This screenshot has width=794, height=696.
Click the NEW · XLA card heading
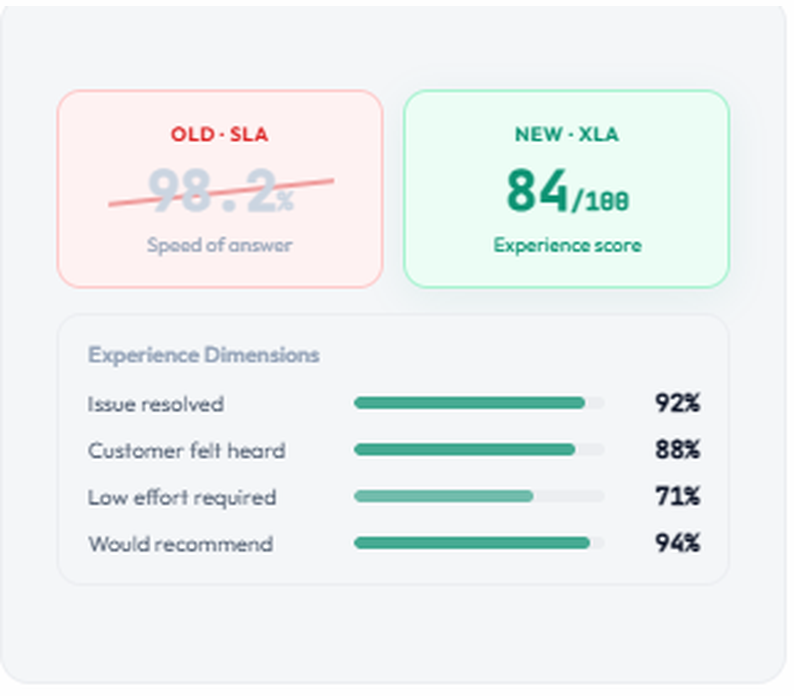[566, 134]
